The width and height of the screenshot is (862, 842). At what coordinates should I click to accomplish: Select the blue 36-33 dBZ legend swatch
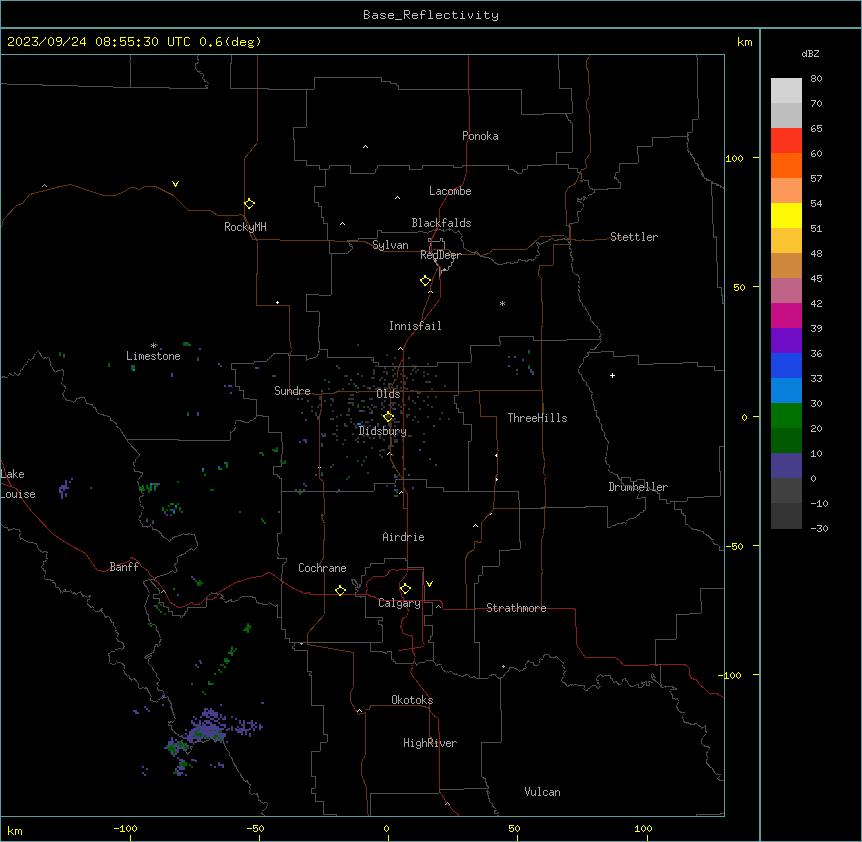pos(786,365)
